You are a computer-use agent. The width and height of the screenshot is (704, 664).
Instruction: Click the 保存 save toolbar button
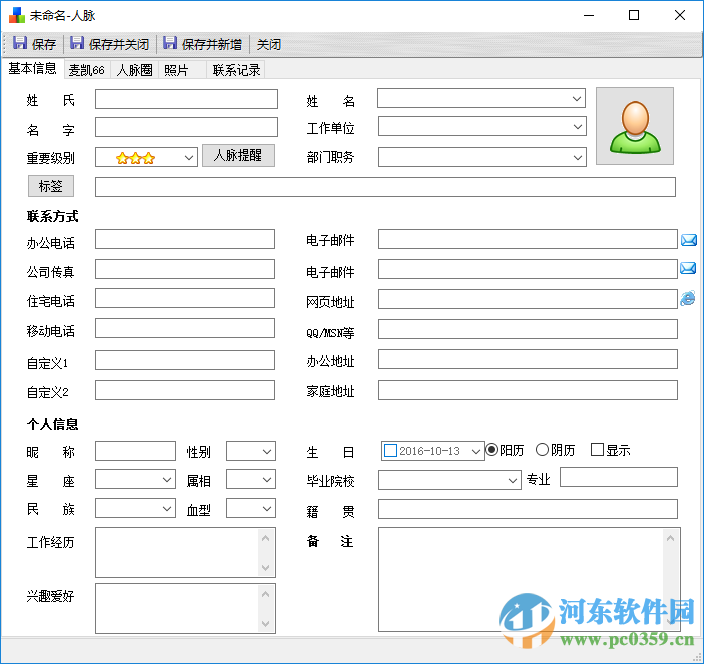34,44
